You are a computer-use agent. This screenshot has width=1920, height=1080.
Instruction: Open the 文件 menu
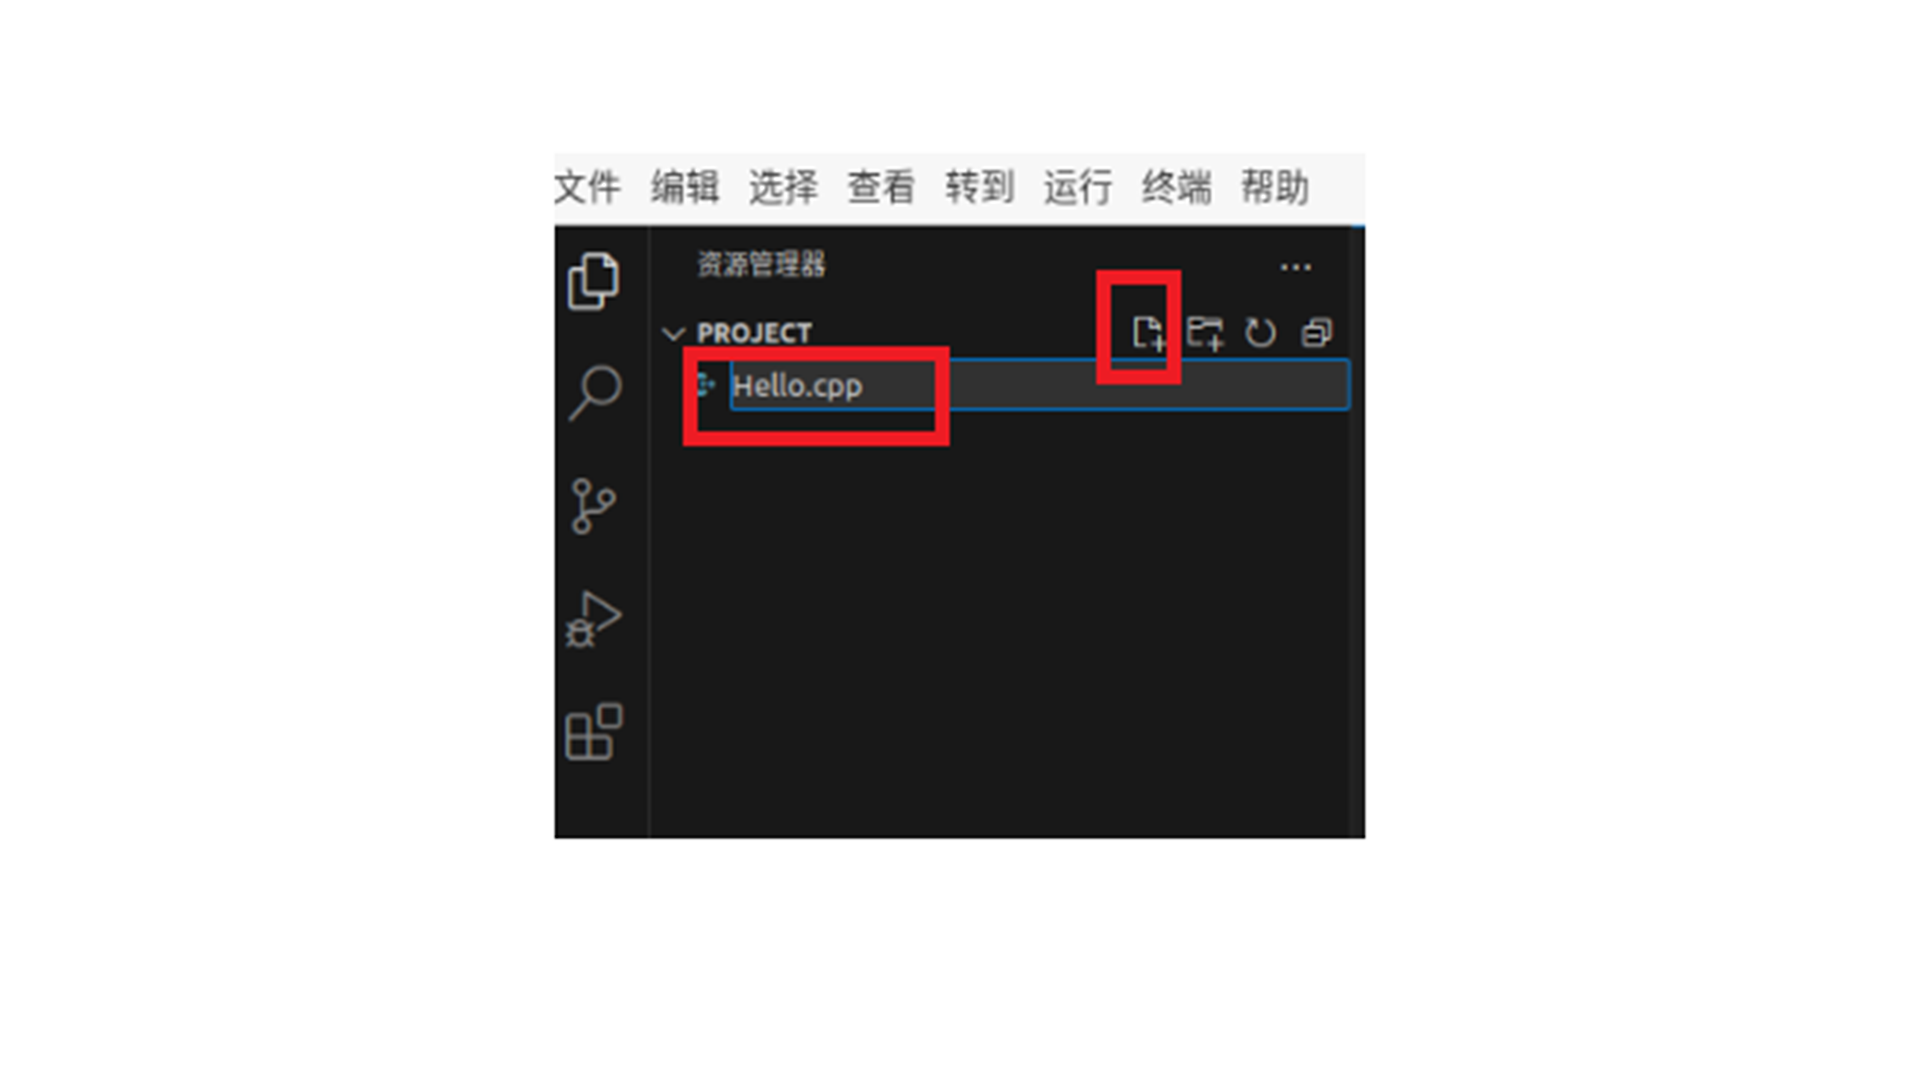(x=587, y=187)
